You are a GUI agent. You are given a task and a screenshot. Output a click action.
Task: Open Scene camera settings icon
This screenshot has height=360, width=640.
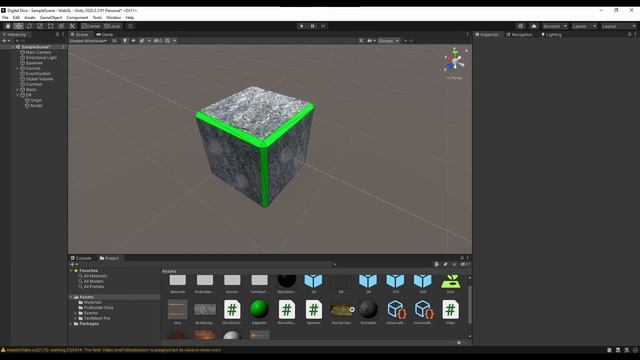click(371, 41)
